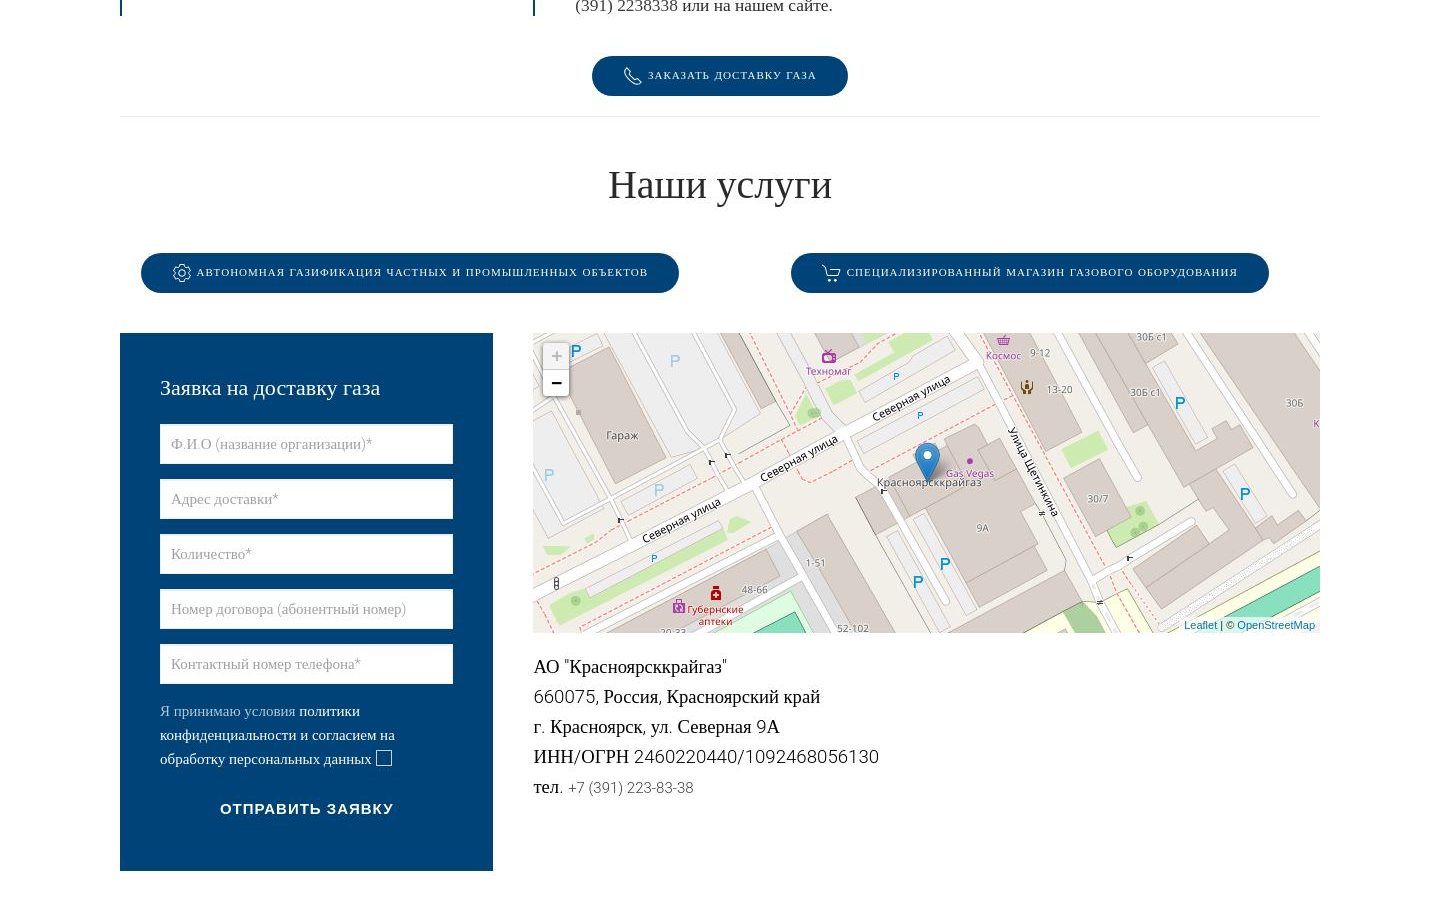Click the Космос shopping basket icon

pos(1003,340)
